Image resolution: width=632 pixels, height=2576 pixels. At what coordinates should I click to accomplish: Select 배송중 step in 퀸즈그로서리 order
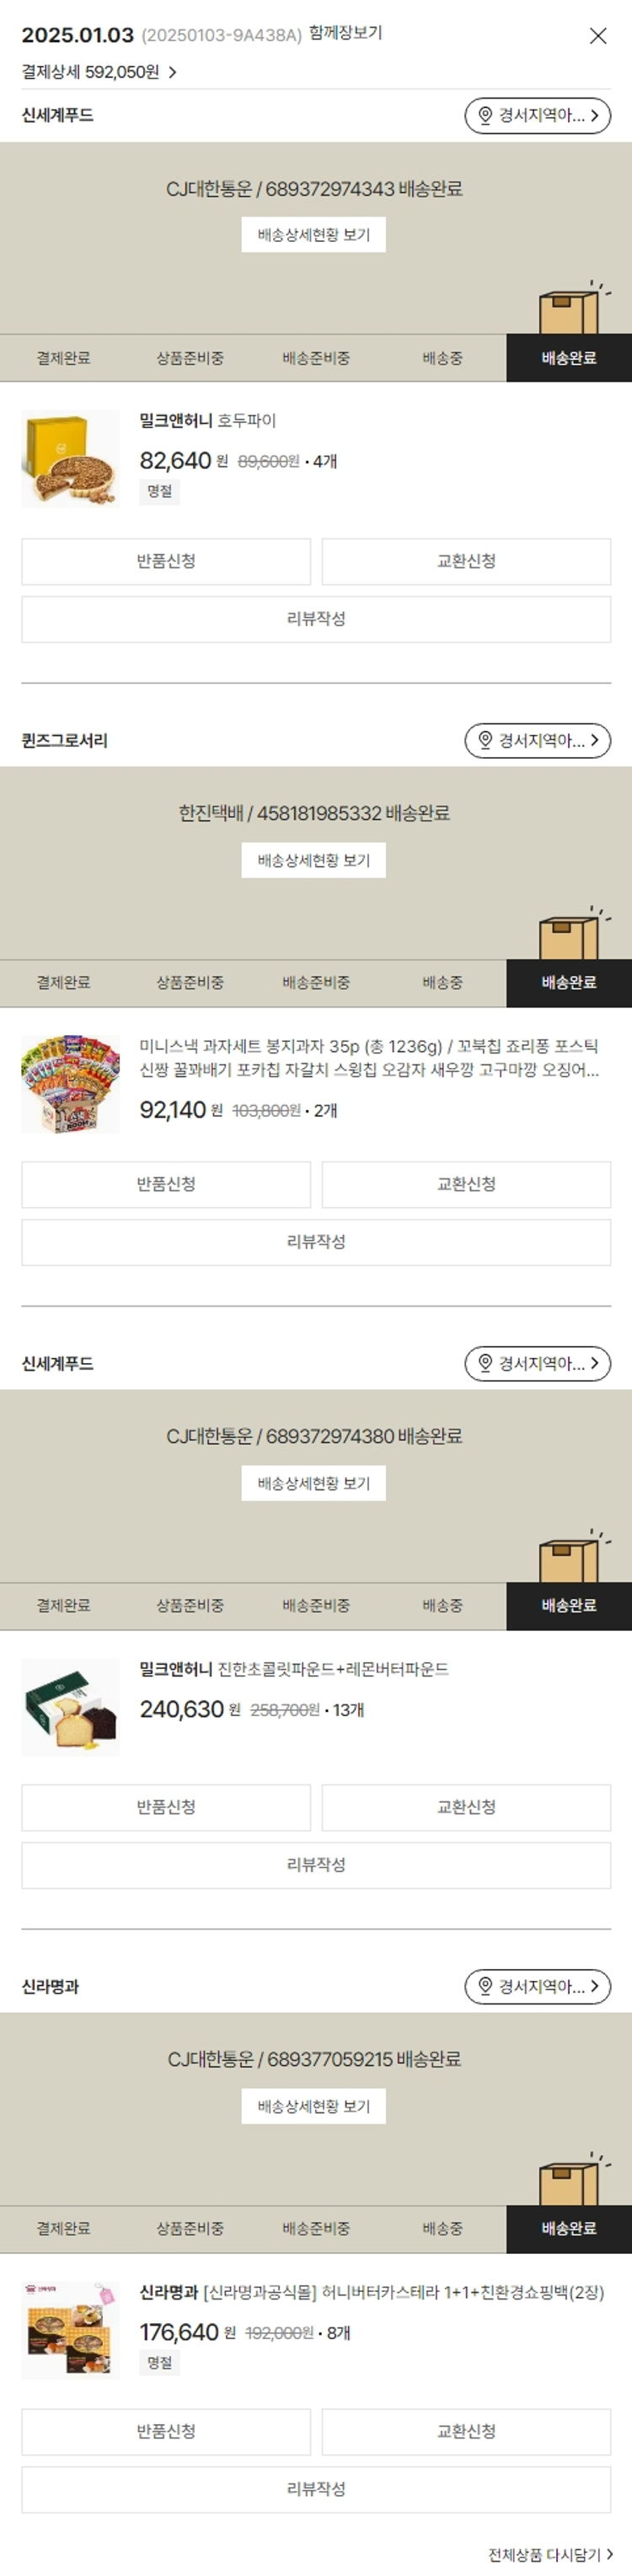point(442,983)
